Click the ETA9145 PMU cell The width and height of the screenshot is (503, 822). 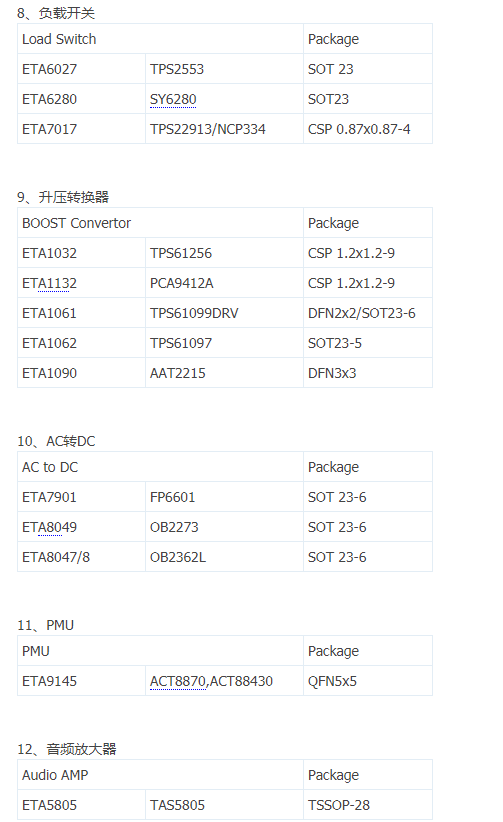coord(81,681)
